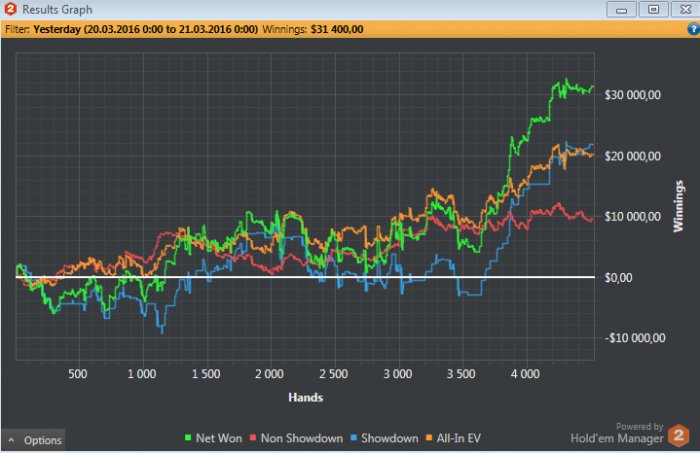Open the blue help question mark icon
The image size is (700, 453).
693,29
